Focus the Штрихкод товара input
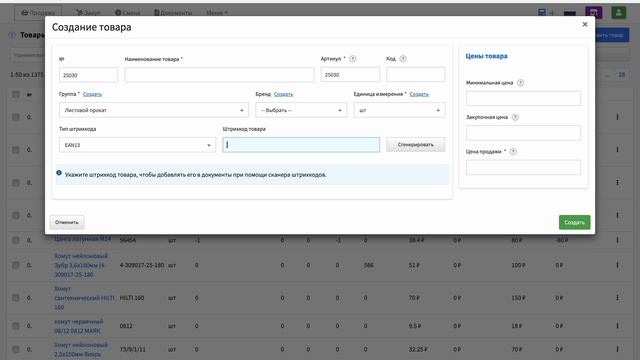 [x=301, y=145]
